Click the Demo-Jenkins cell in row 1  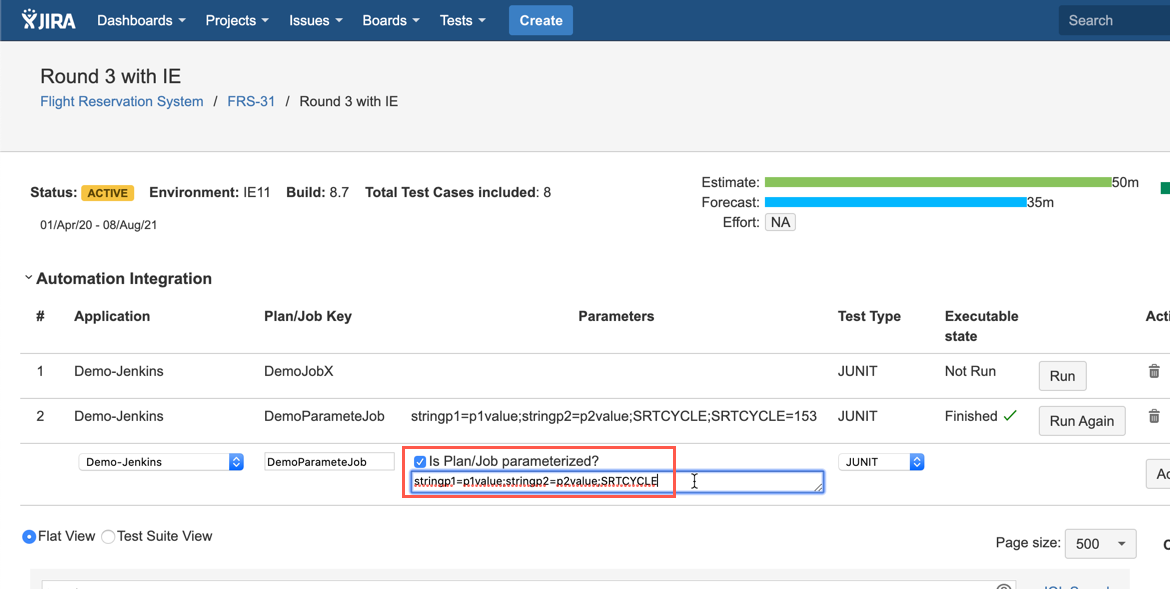119,371
